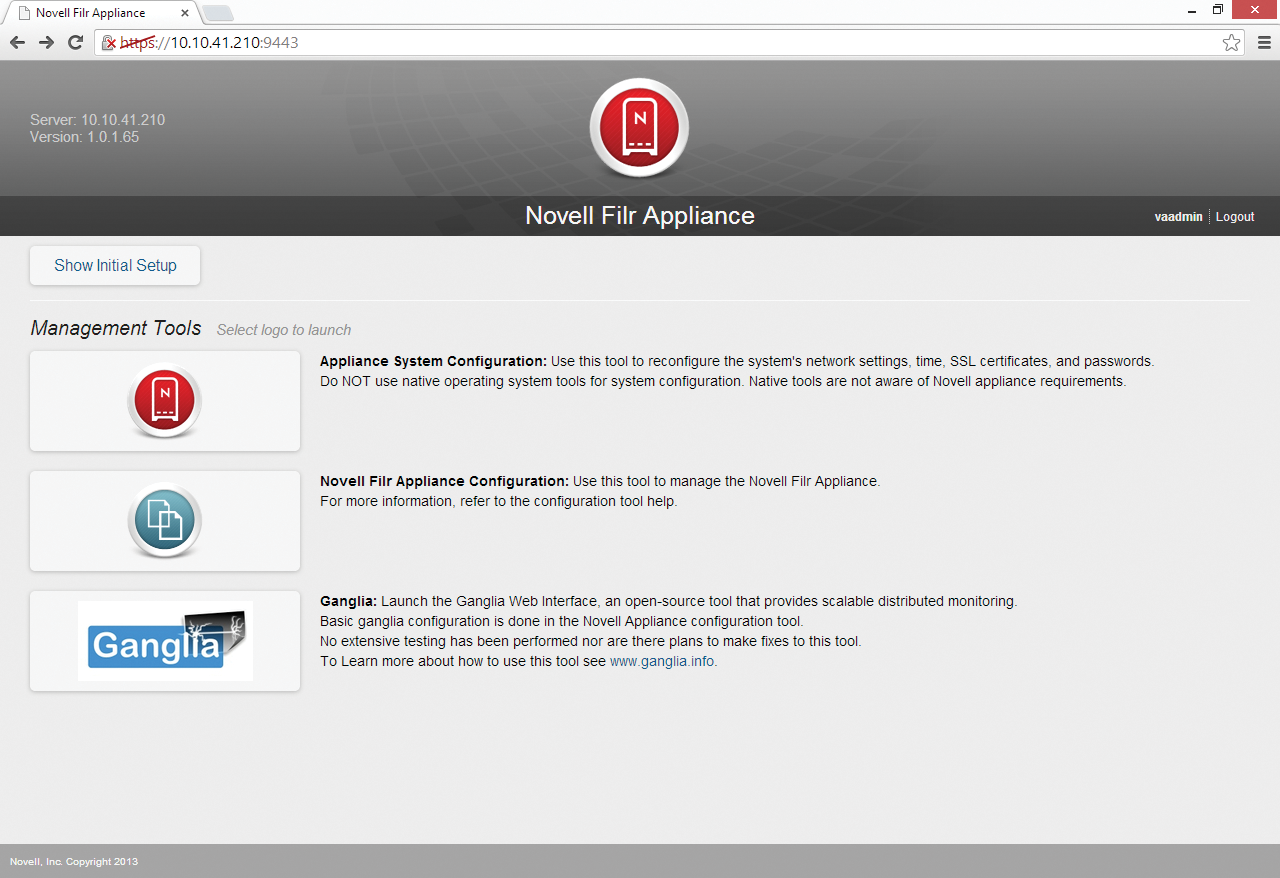1280x878 pixels.
Task: Open the Chrome hamburger menu
Action: (1263, 42)
